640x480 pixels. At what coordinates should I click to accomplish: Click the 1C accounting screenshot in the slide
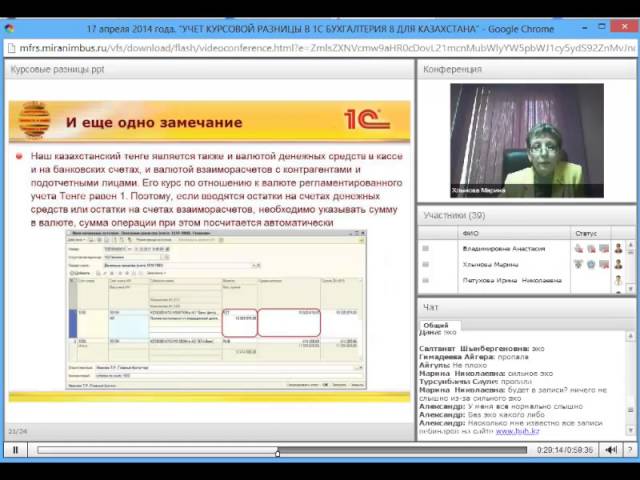coord(216,309)
